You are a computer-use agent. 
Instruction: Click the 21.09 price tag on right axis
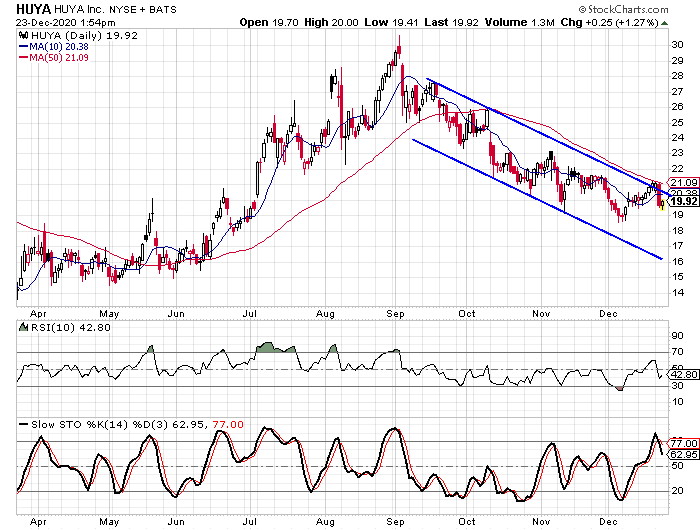(683, 182)
